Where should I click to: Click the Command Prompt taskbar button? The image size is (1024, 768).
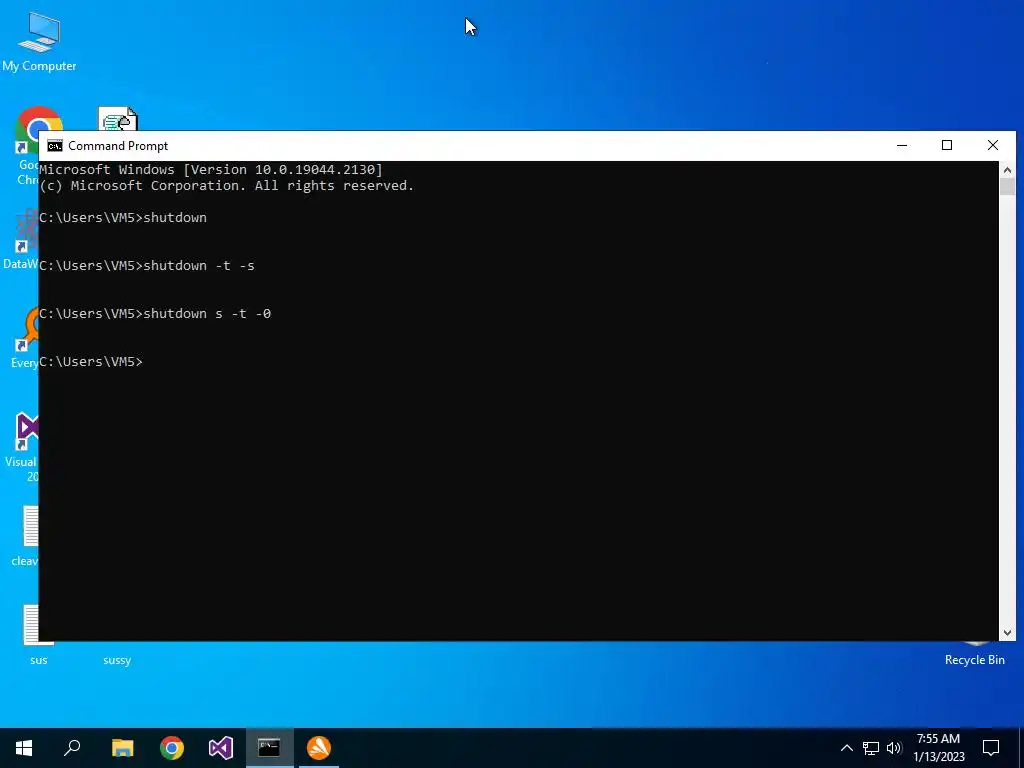coord(270,748)
